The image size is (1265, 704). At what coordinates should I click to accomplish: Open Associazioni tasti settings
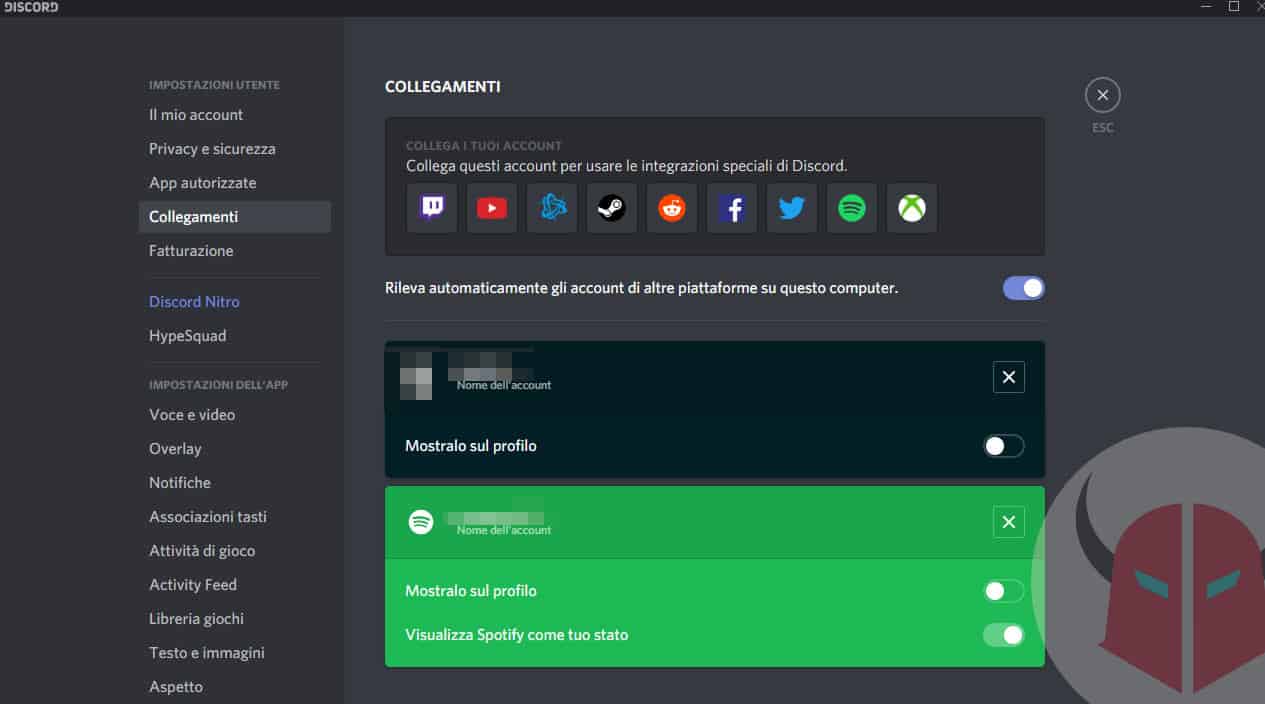[x=234, y=517]
